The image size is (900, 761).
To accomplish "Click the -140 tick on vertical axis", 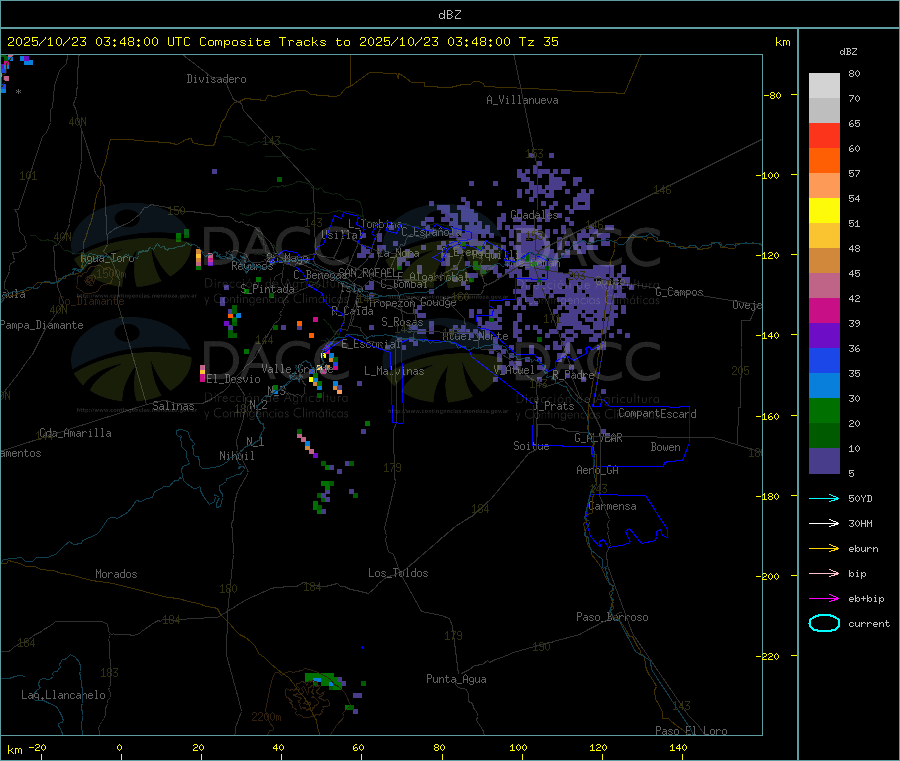I will [x=770, y=335].
